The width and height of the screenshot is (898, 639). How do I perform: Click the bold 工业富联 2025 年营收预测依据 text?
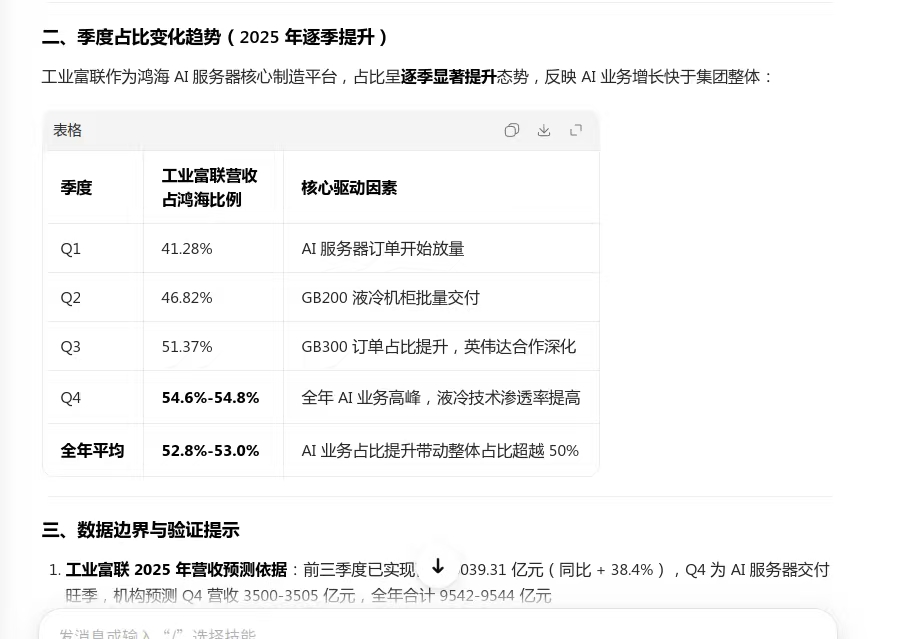176,570
